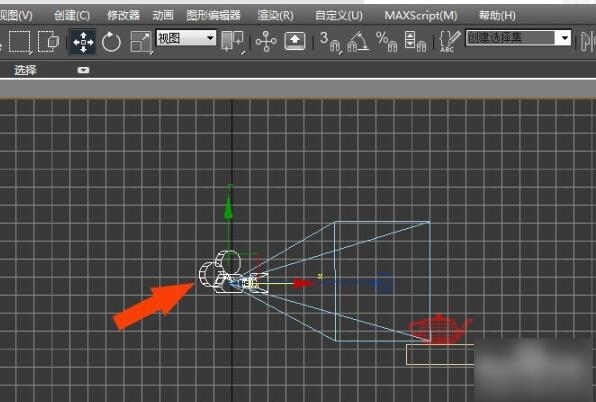The width and height of the screenshot is (596, 402).
Task: Open the 创建(C) menu
Action: (x=72, y=16)
